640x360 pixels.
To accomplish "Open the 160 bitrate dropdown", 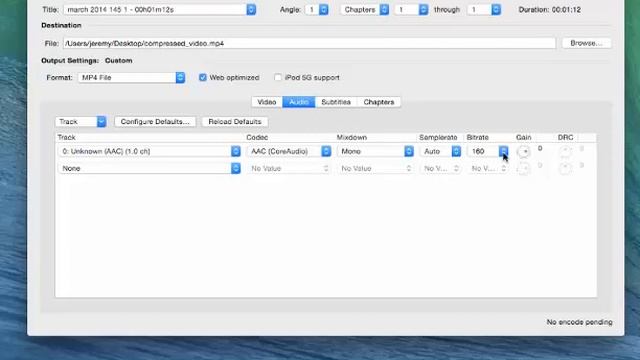I will click(488, 151).
